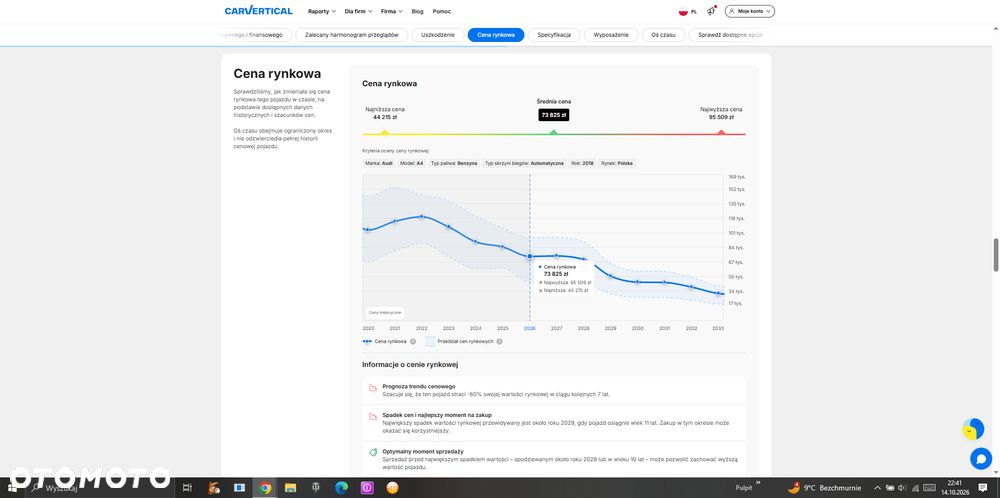The height and width of the screenshot is (498, 1000).
Task: Open notifications megaphone icon
Action: [x=710, y=11]
